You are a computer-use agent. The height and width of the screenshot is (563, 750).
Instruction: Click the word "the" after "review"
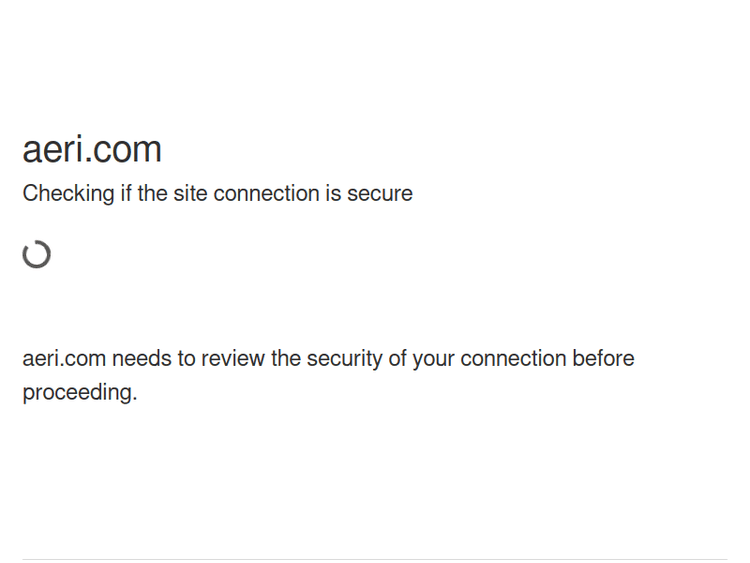pos(286,359)
